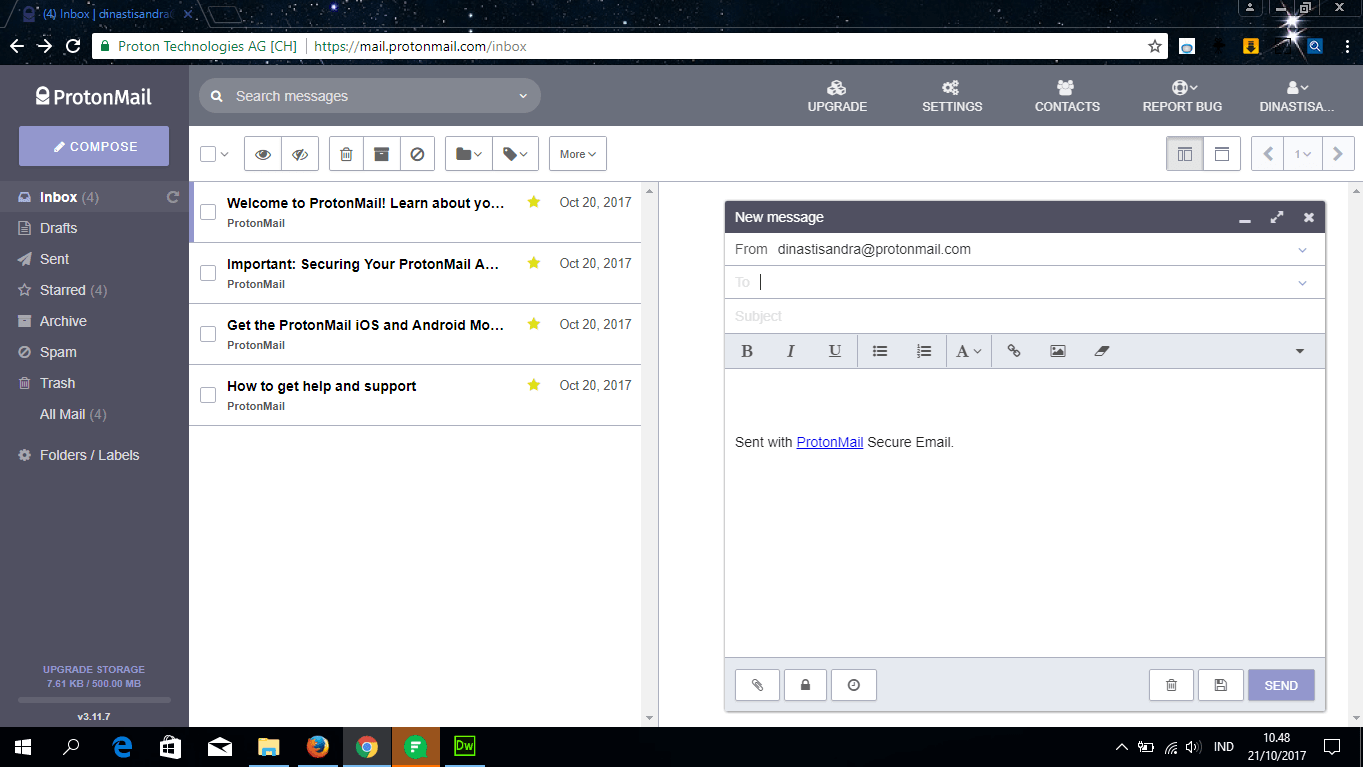The height and width of the screenshot is (767, 1363).
Task: Open the page number dropdown
Action: click(x=1303, y=154)
